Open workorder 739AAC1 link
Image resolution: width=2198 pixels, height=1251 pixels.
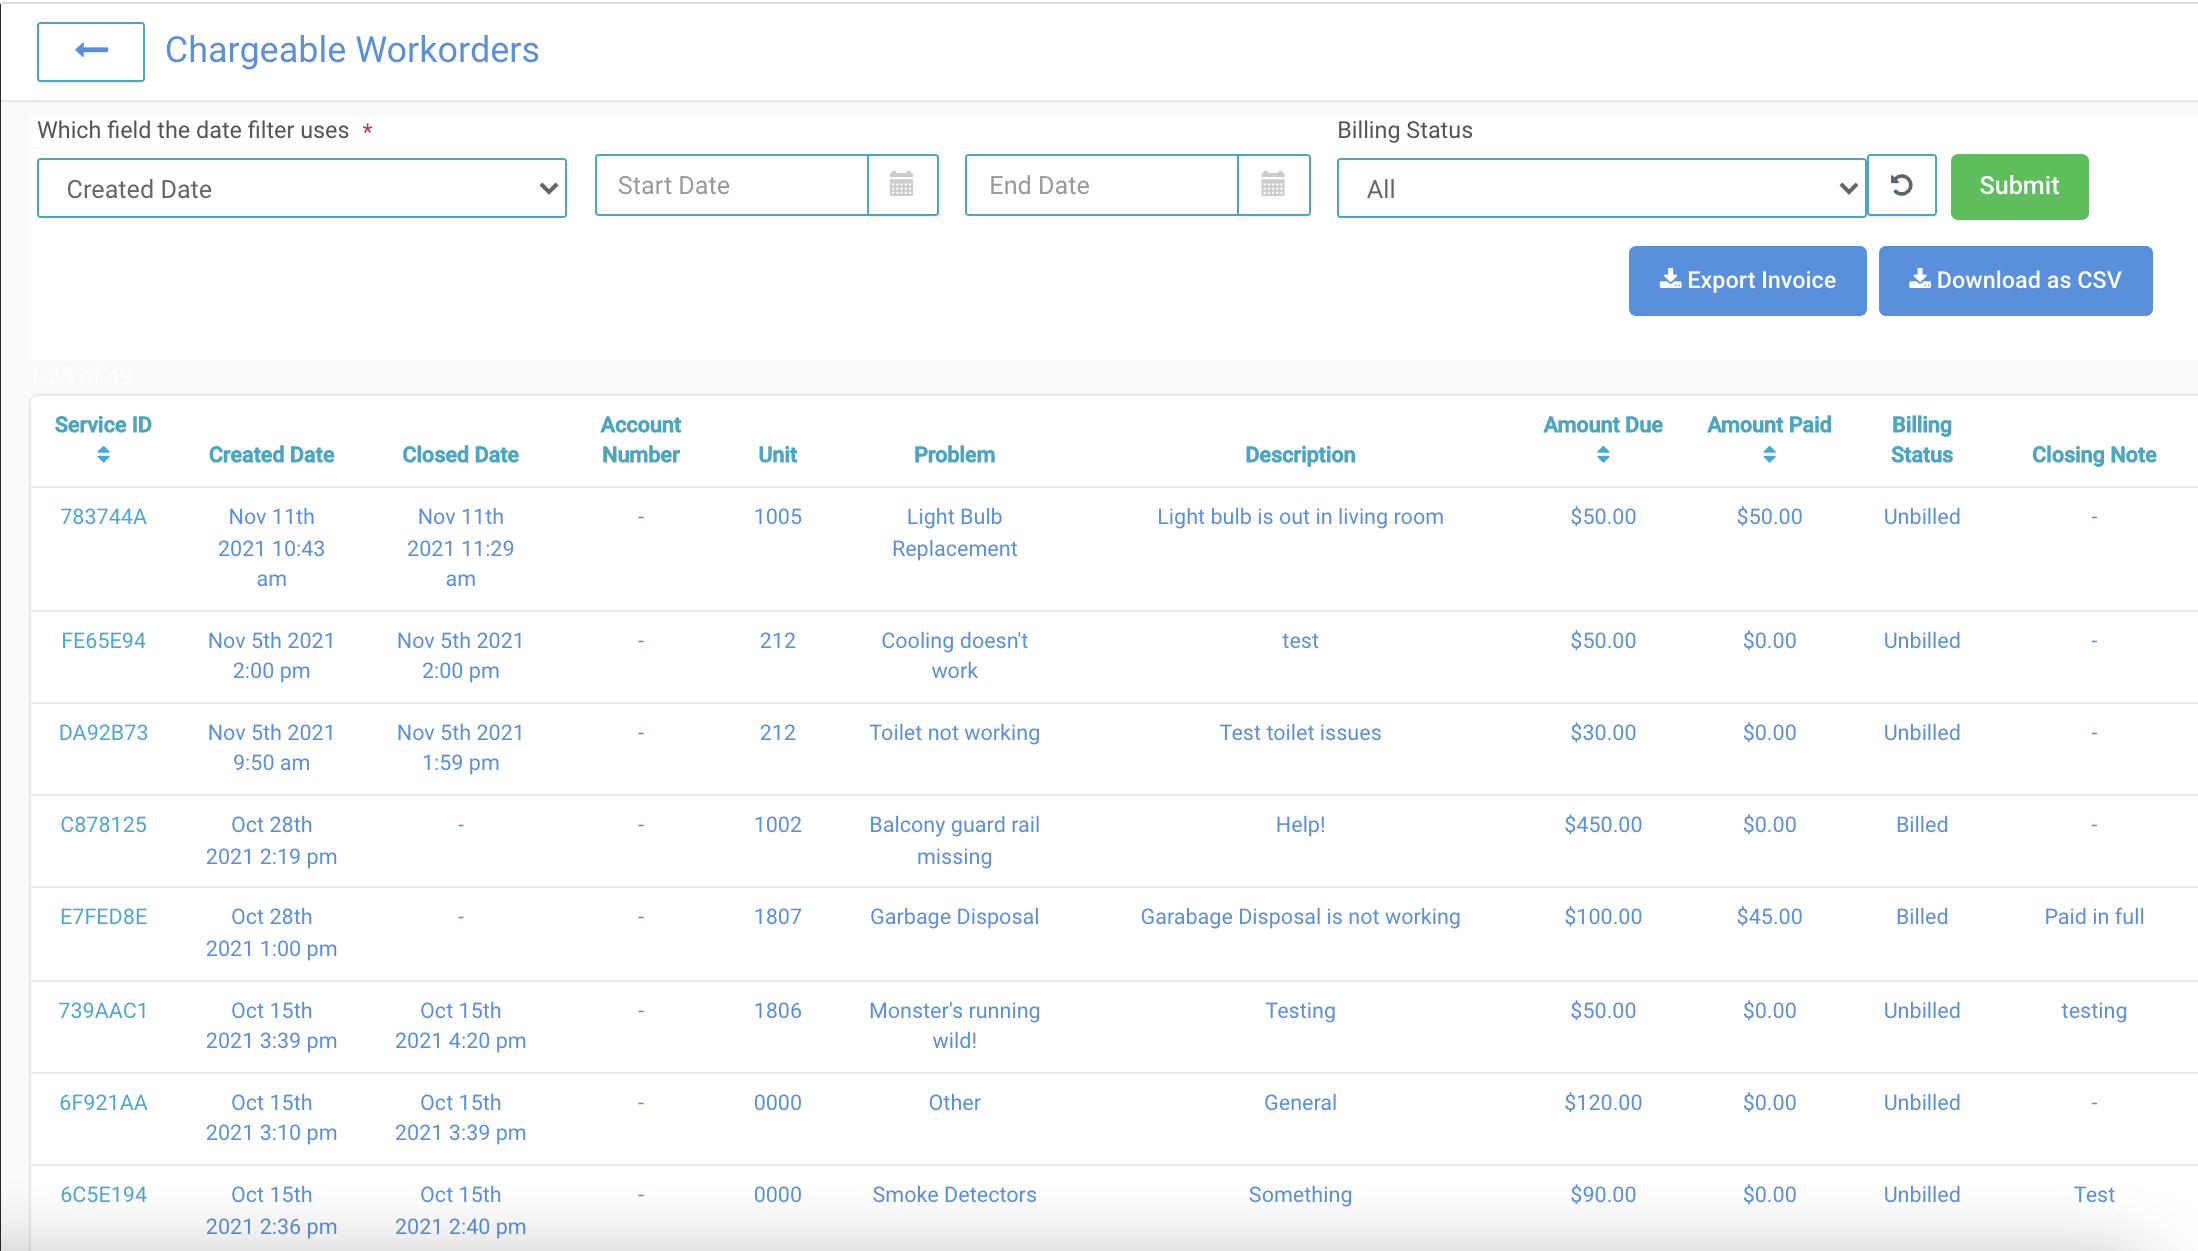103,1011
